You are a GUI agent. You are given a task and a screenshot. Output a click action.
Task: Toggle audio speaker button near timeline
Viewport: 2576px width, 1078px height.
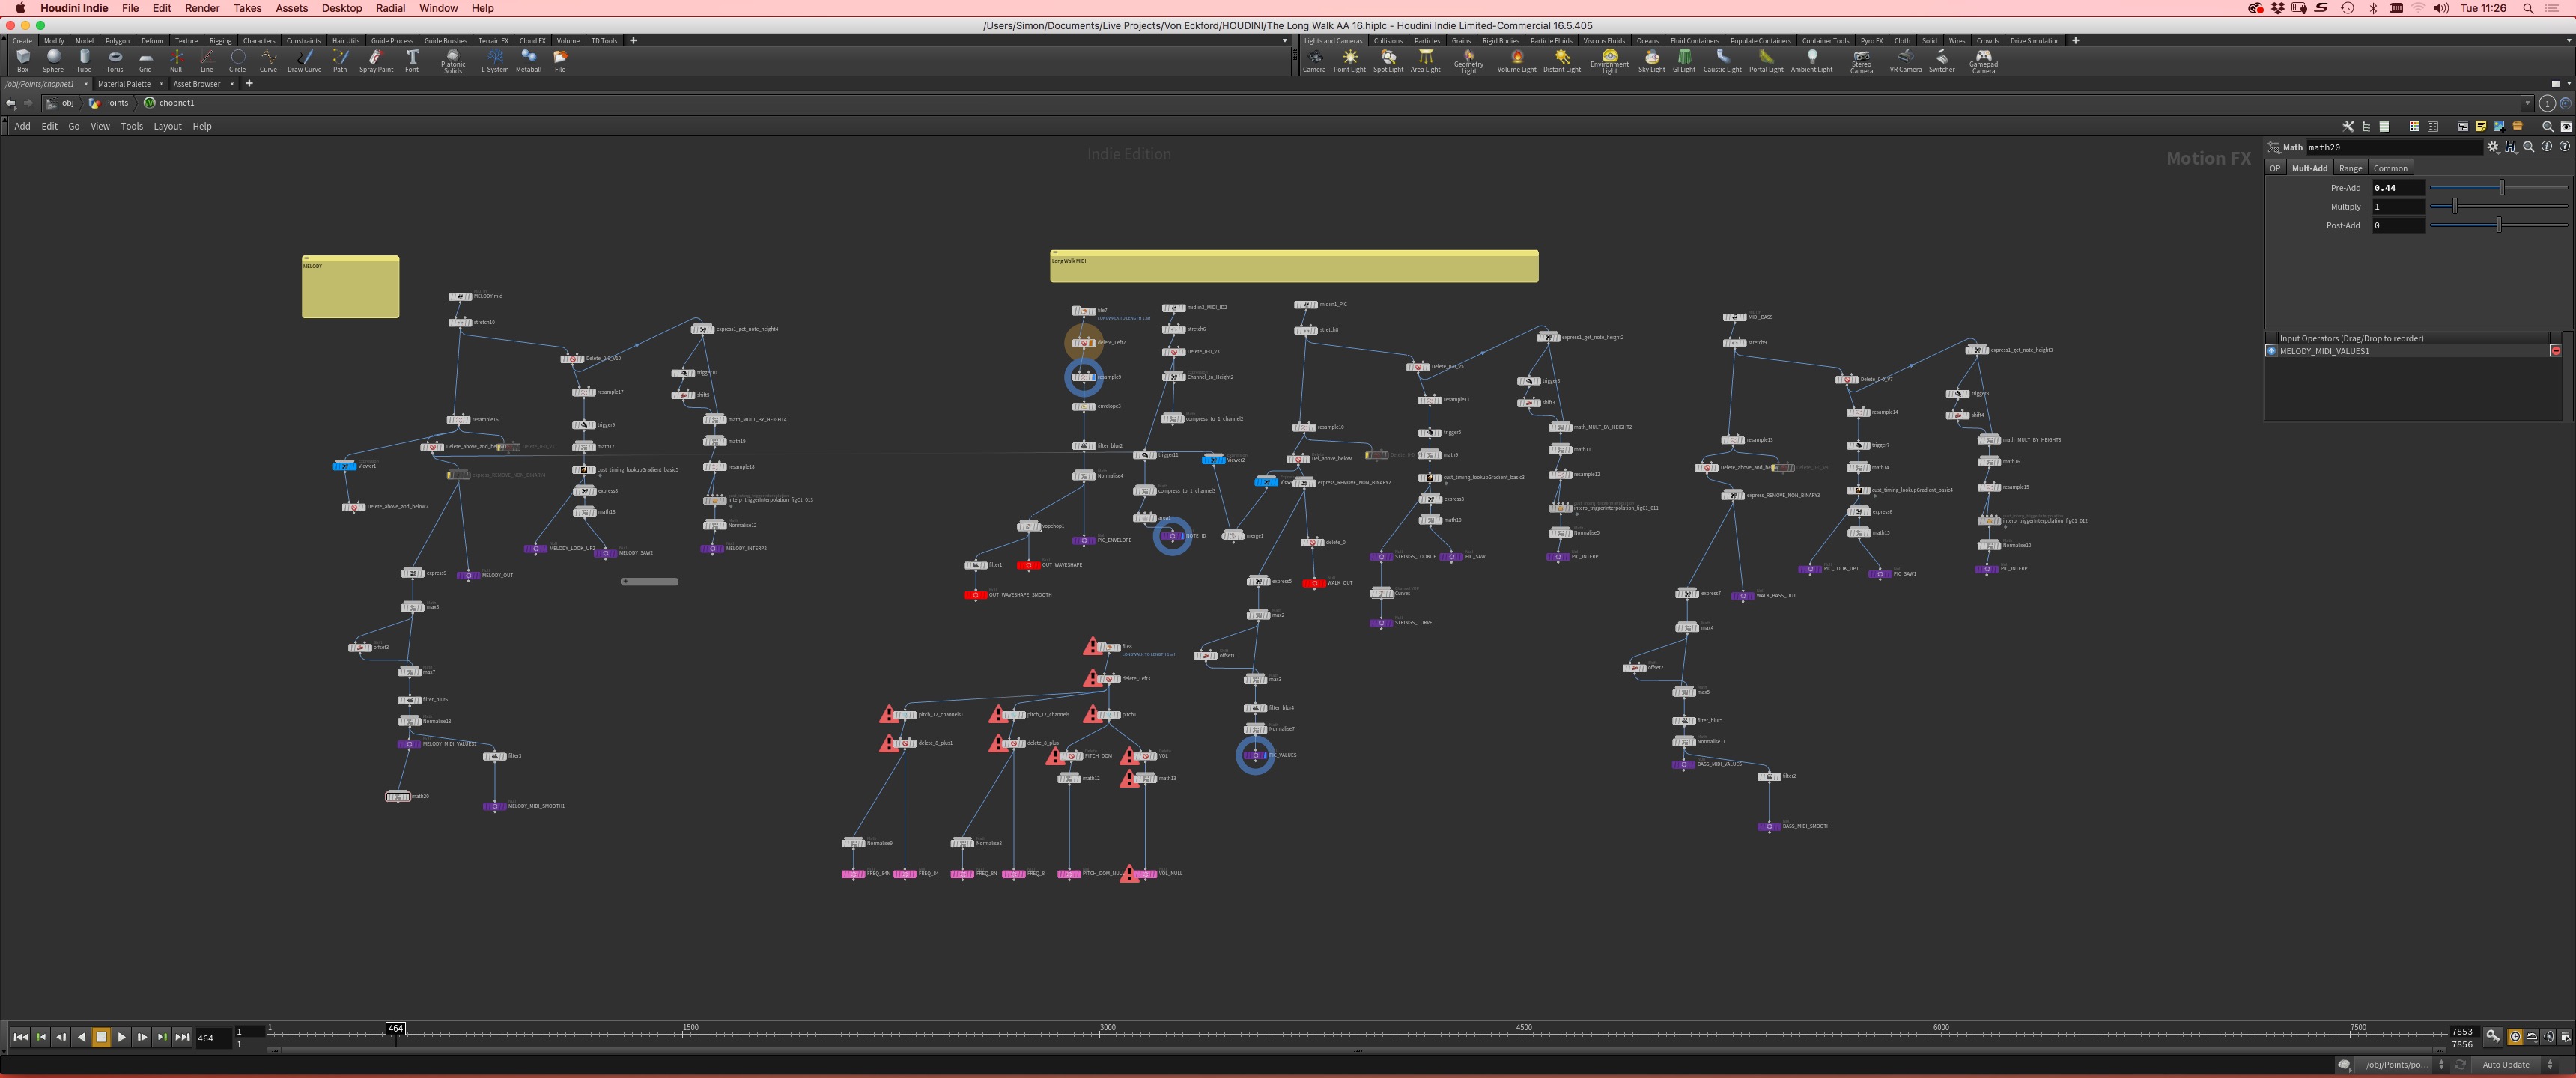2548,1037
